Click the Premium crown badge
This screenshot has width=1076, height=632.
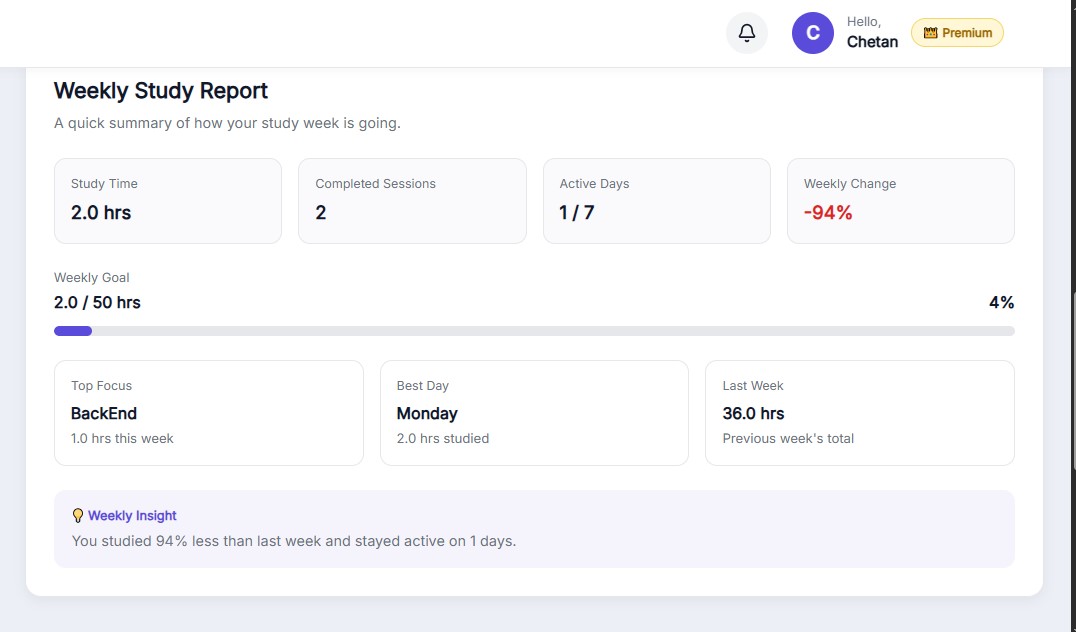coord(957,33)
